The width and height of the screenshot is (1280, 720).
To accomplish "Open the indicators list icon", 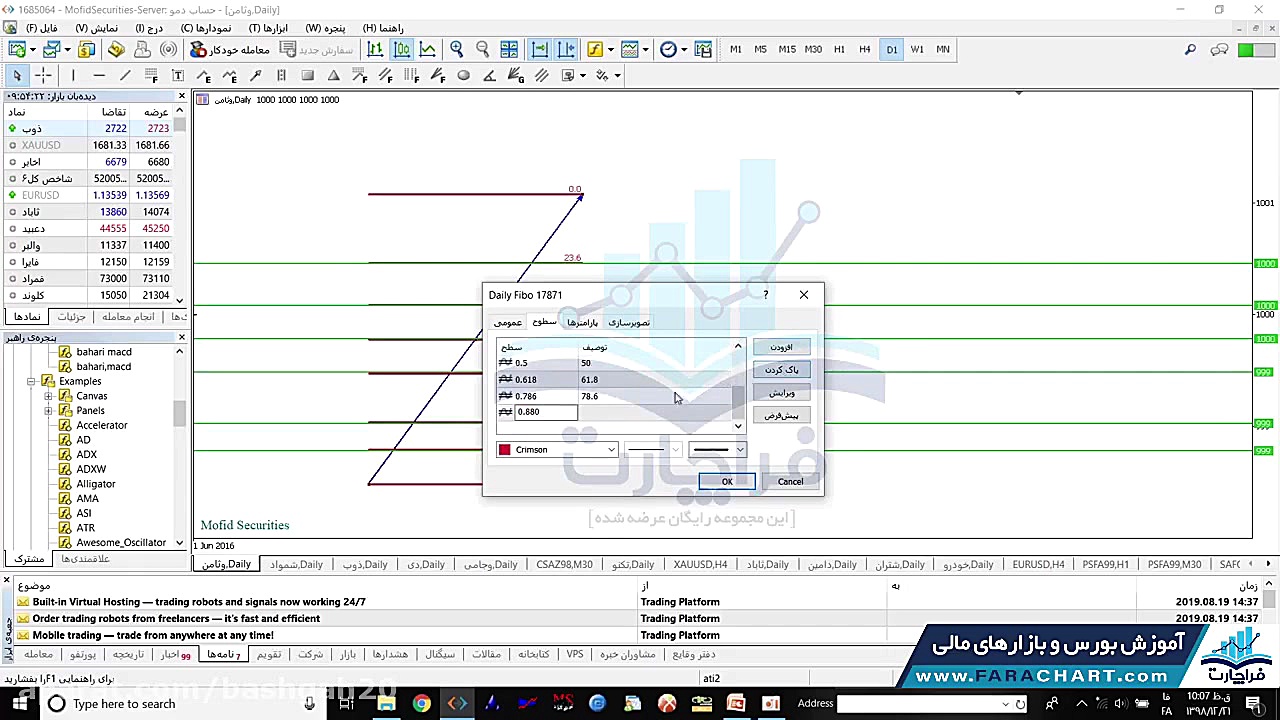I will [x=595, y=49].
